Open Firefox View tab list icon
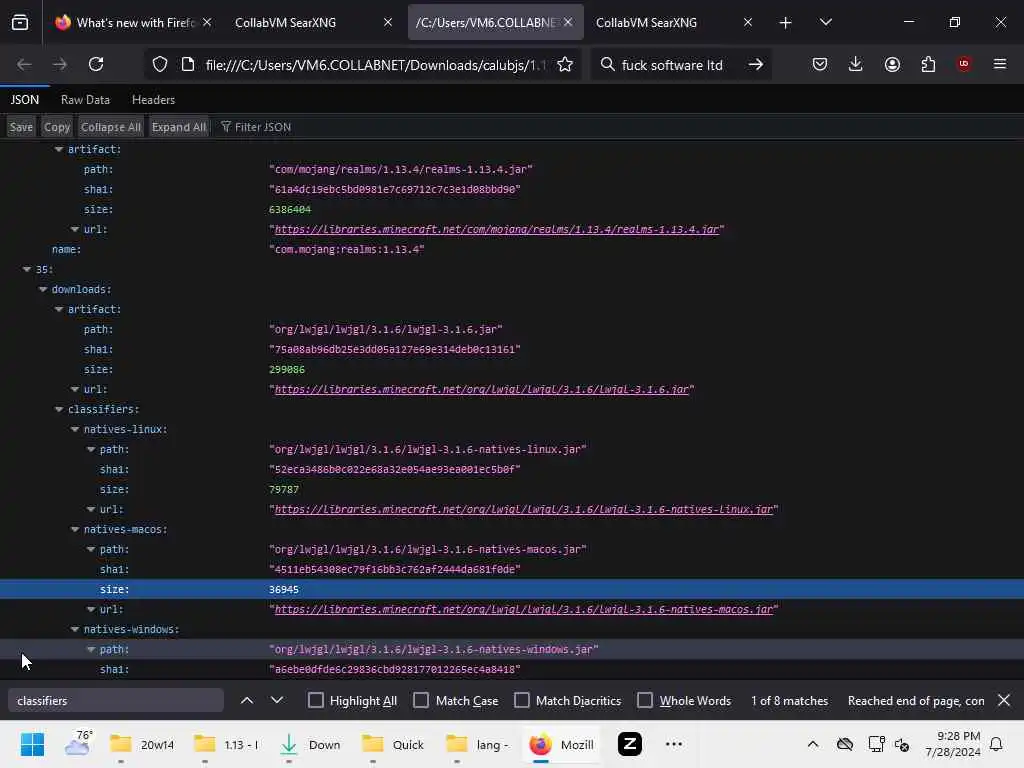 [x=20, y=22]
